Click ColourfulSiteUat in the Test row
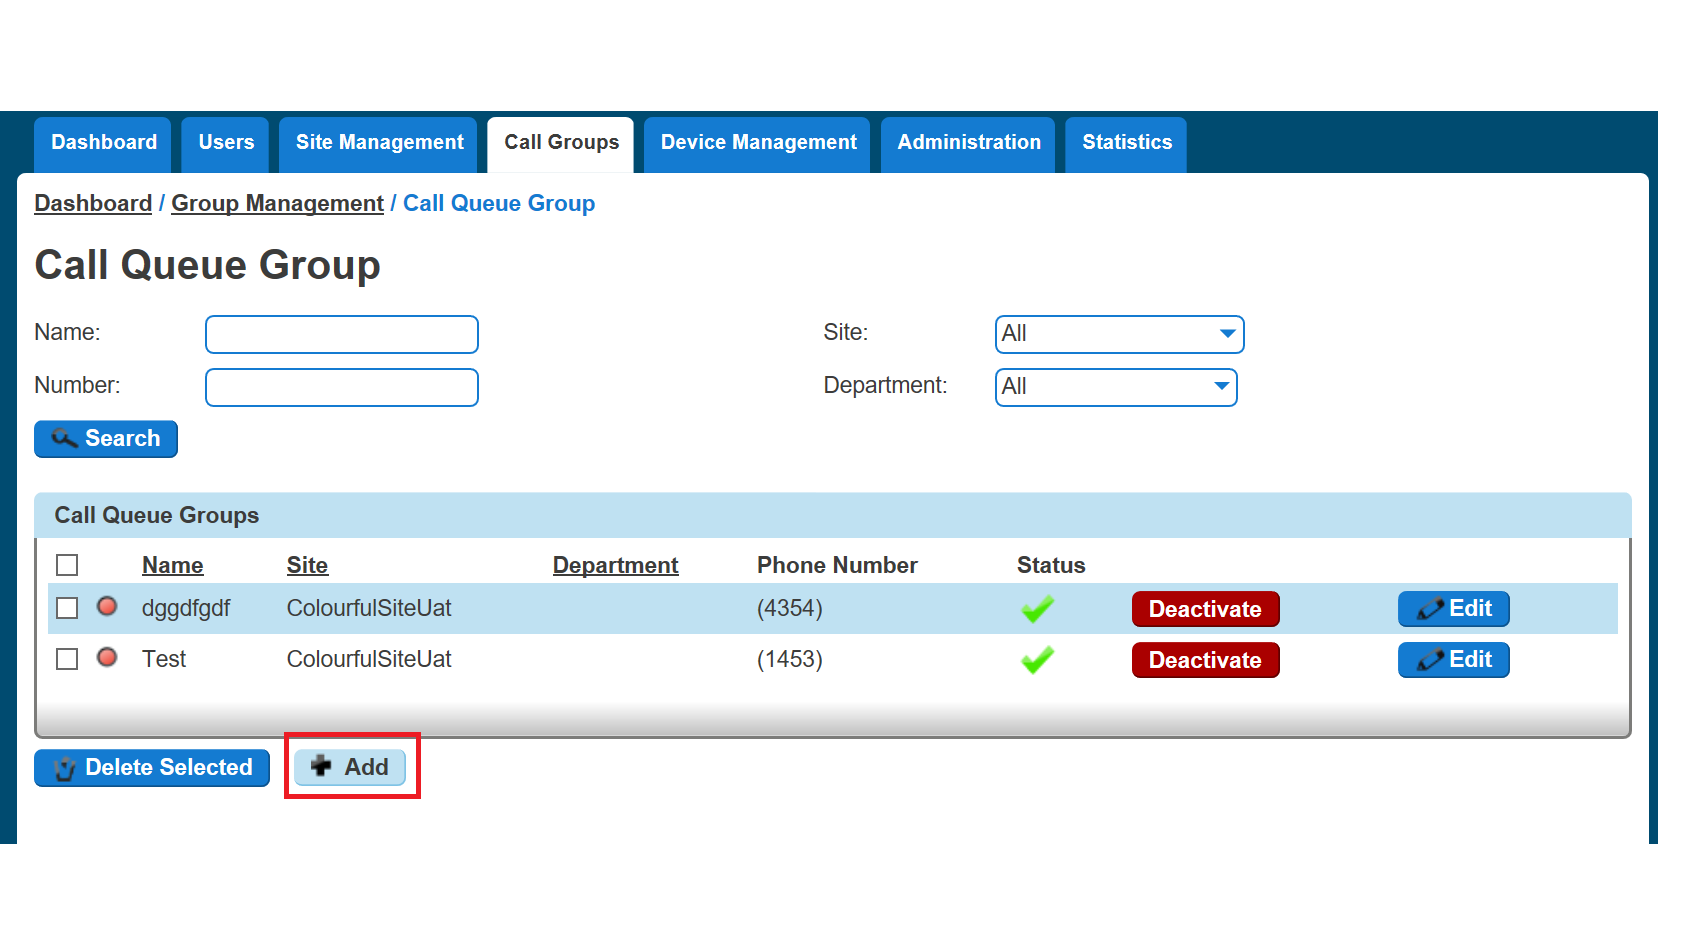Viewport: 1696px width, 927px height. tap(369, 659)
